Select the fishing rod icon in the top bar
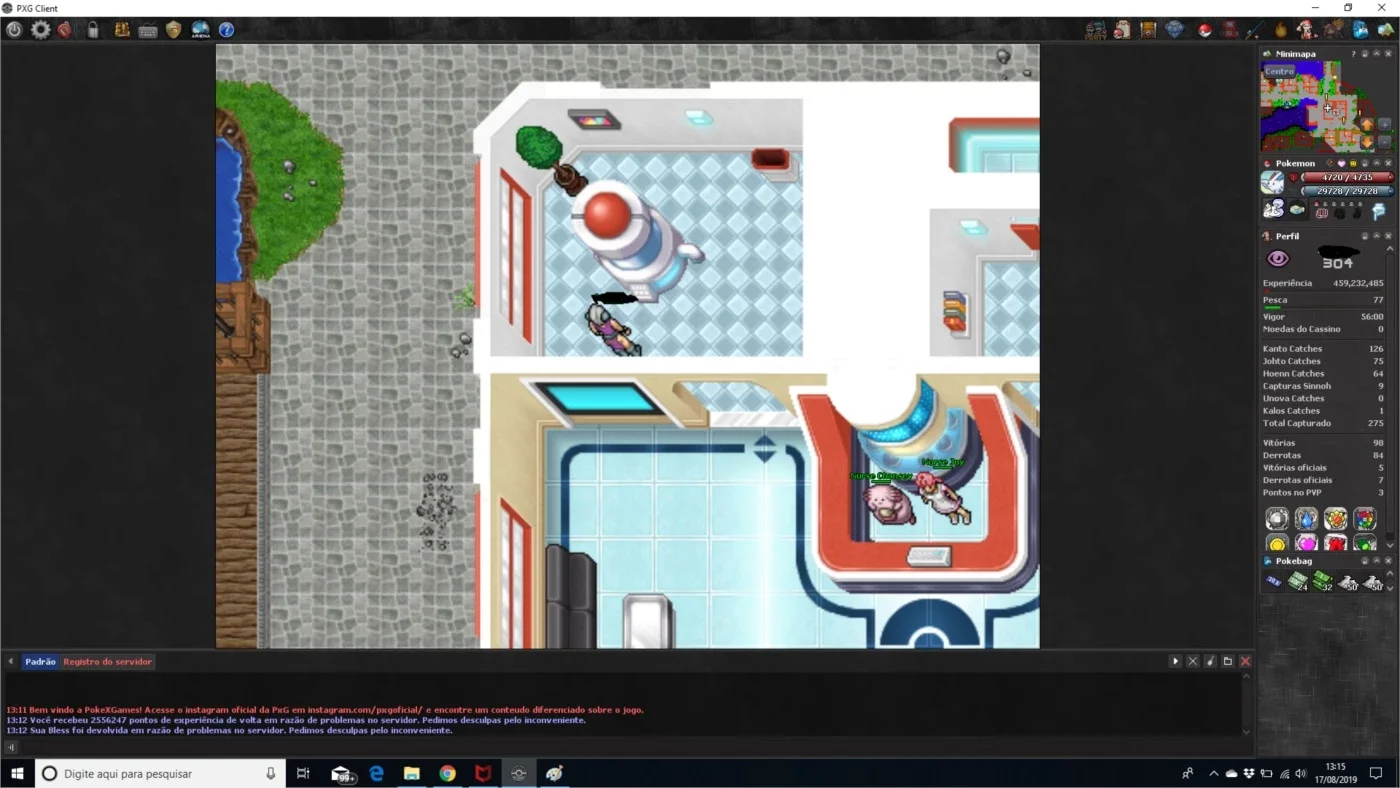This screenshot has width=1400, height=788. point(1254,30)
